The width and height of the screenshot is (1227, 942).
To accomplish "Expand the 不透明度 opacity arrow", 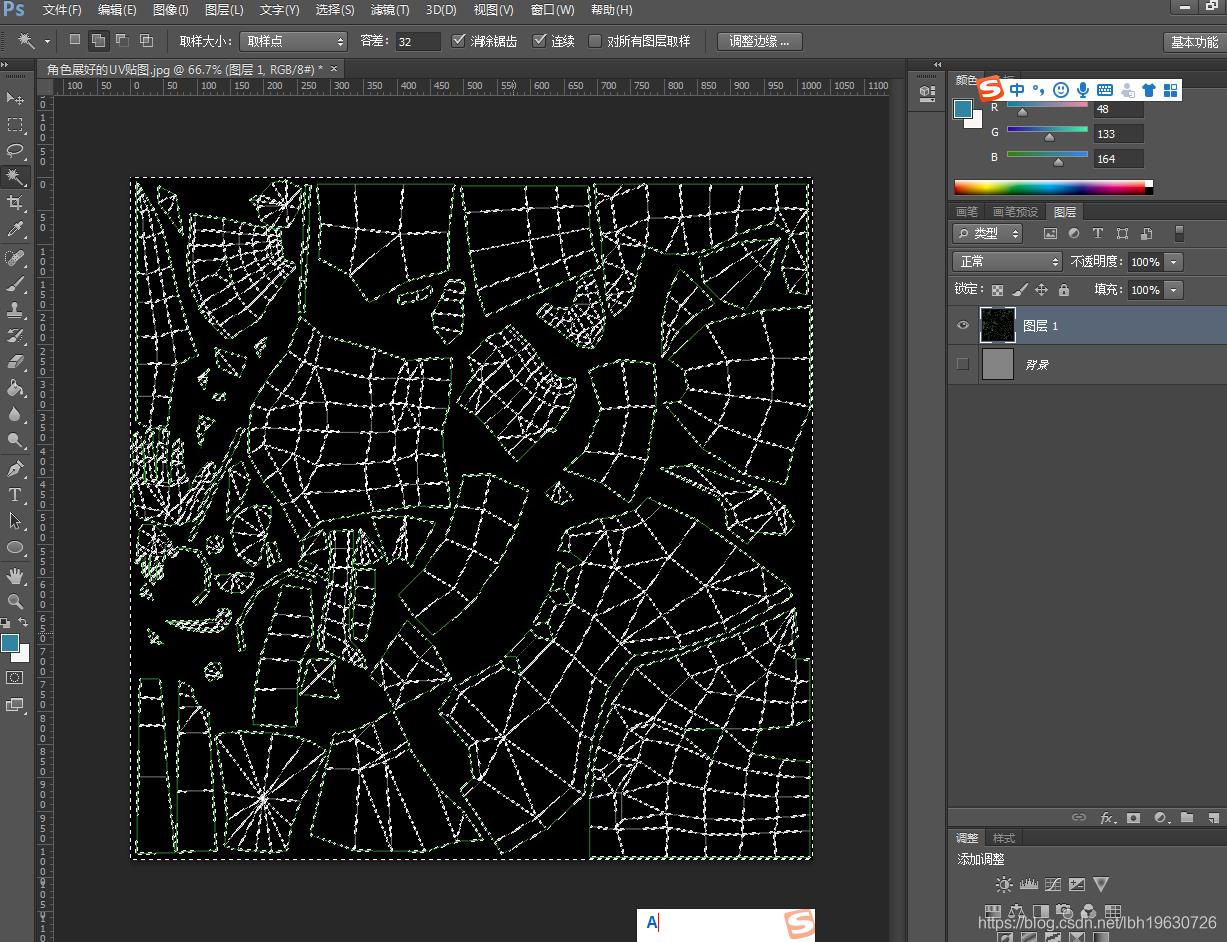I will [x=1173, y=262].
